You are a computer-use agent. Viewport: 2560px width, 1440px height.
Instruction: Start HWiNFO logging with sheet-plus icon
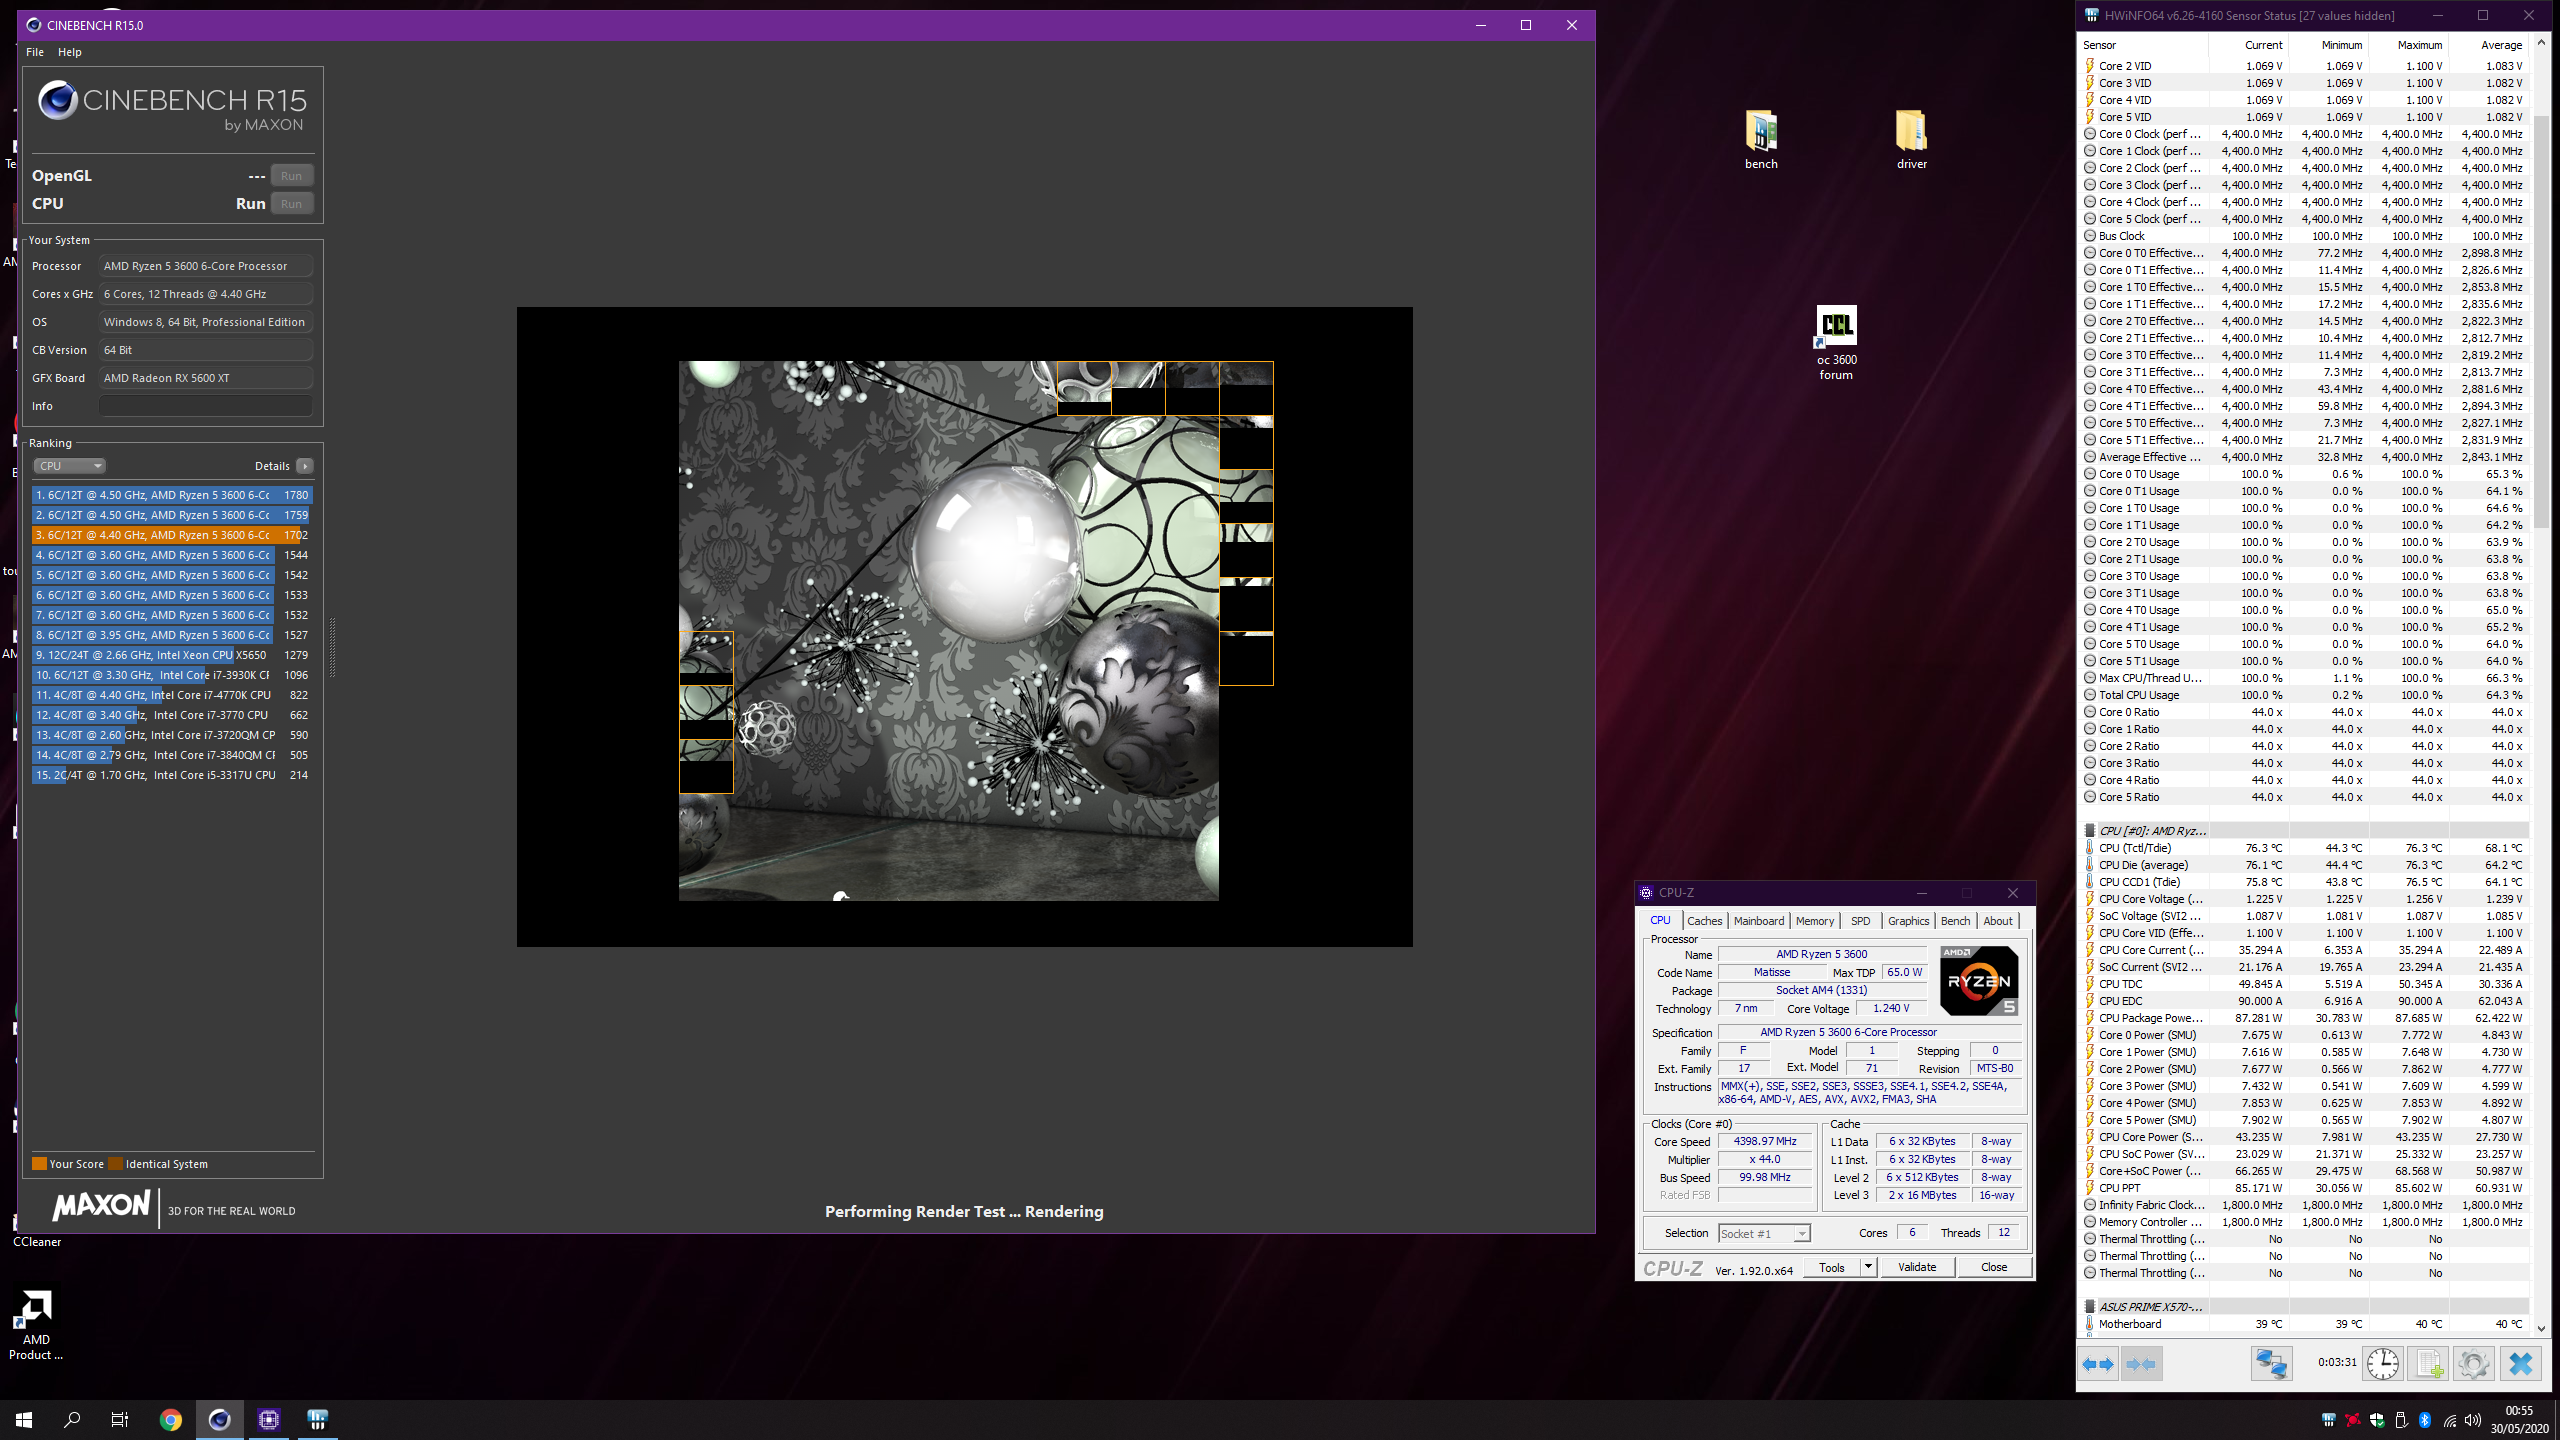(x=2428, y=1364)
